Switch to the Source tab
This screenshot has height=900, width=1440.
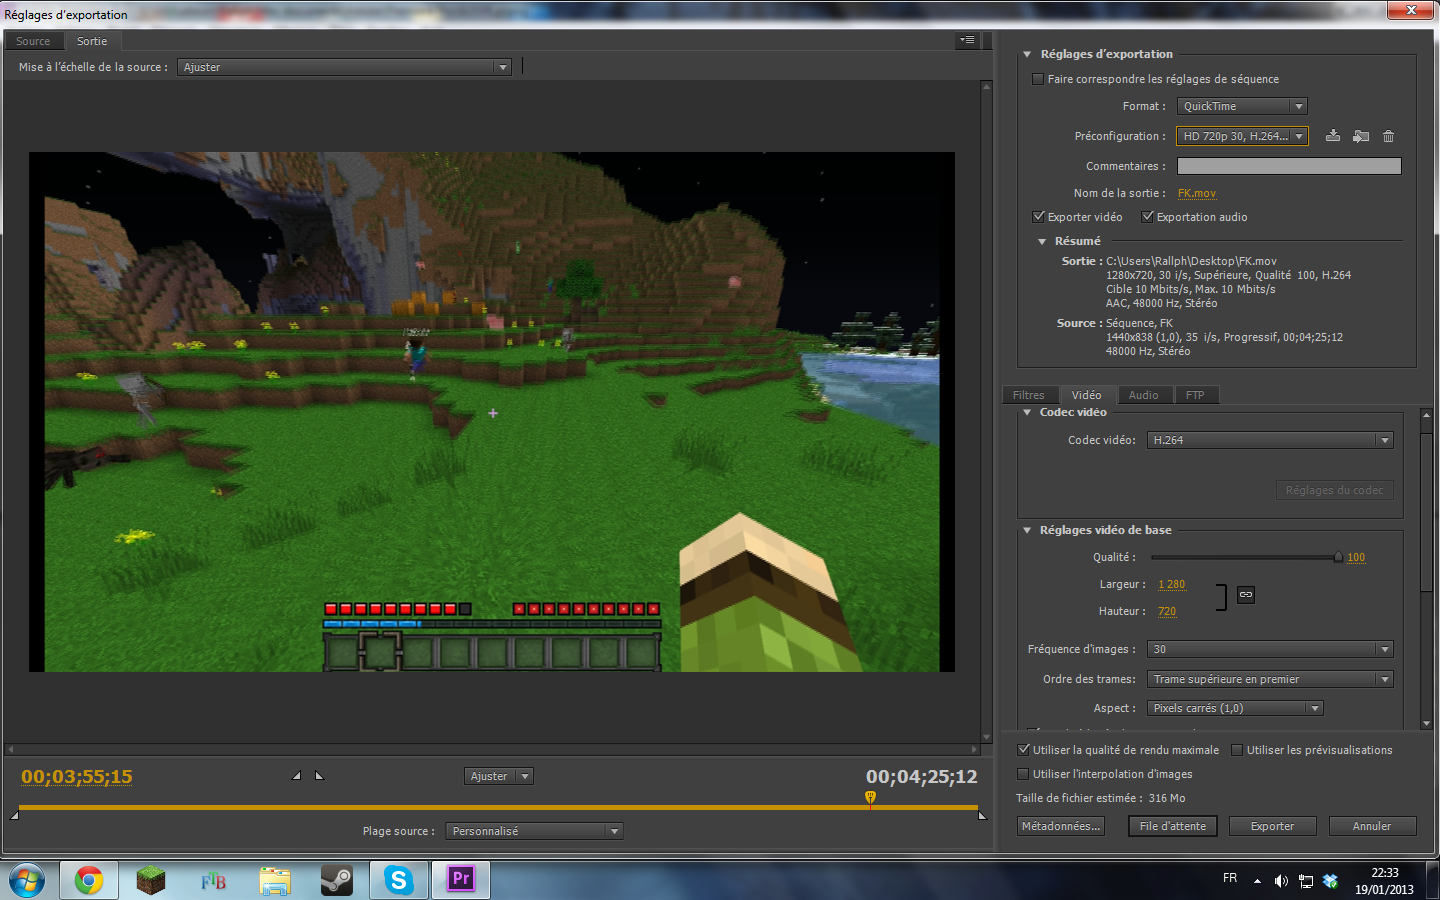[33, 41]
